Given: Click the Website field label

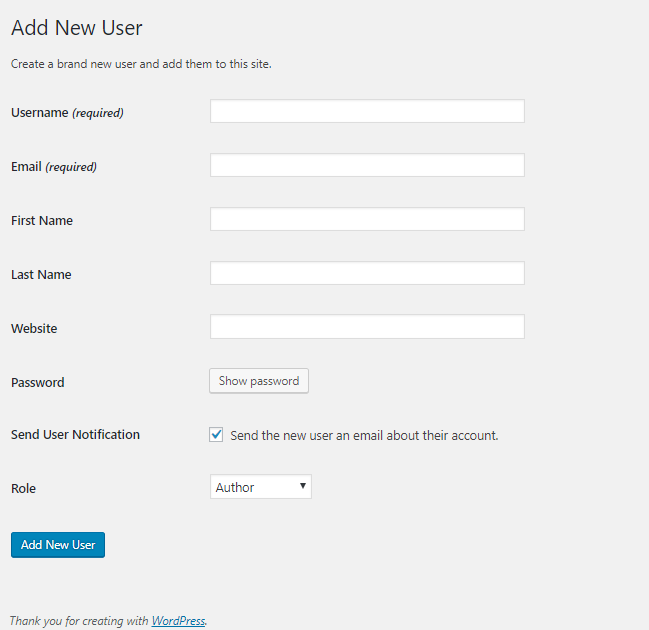Looking at the screenshot, I should pyautogui.click(x=34, y=328).
